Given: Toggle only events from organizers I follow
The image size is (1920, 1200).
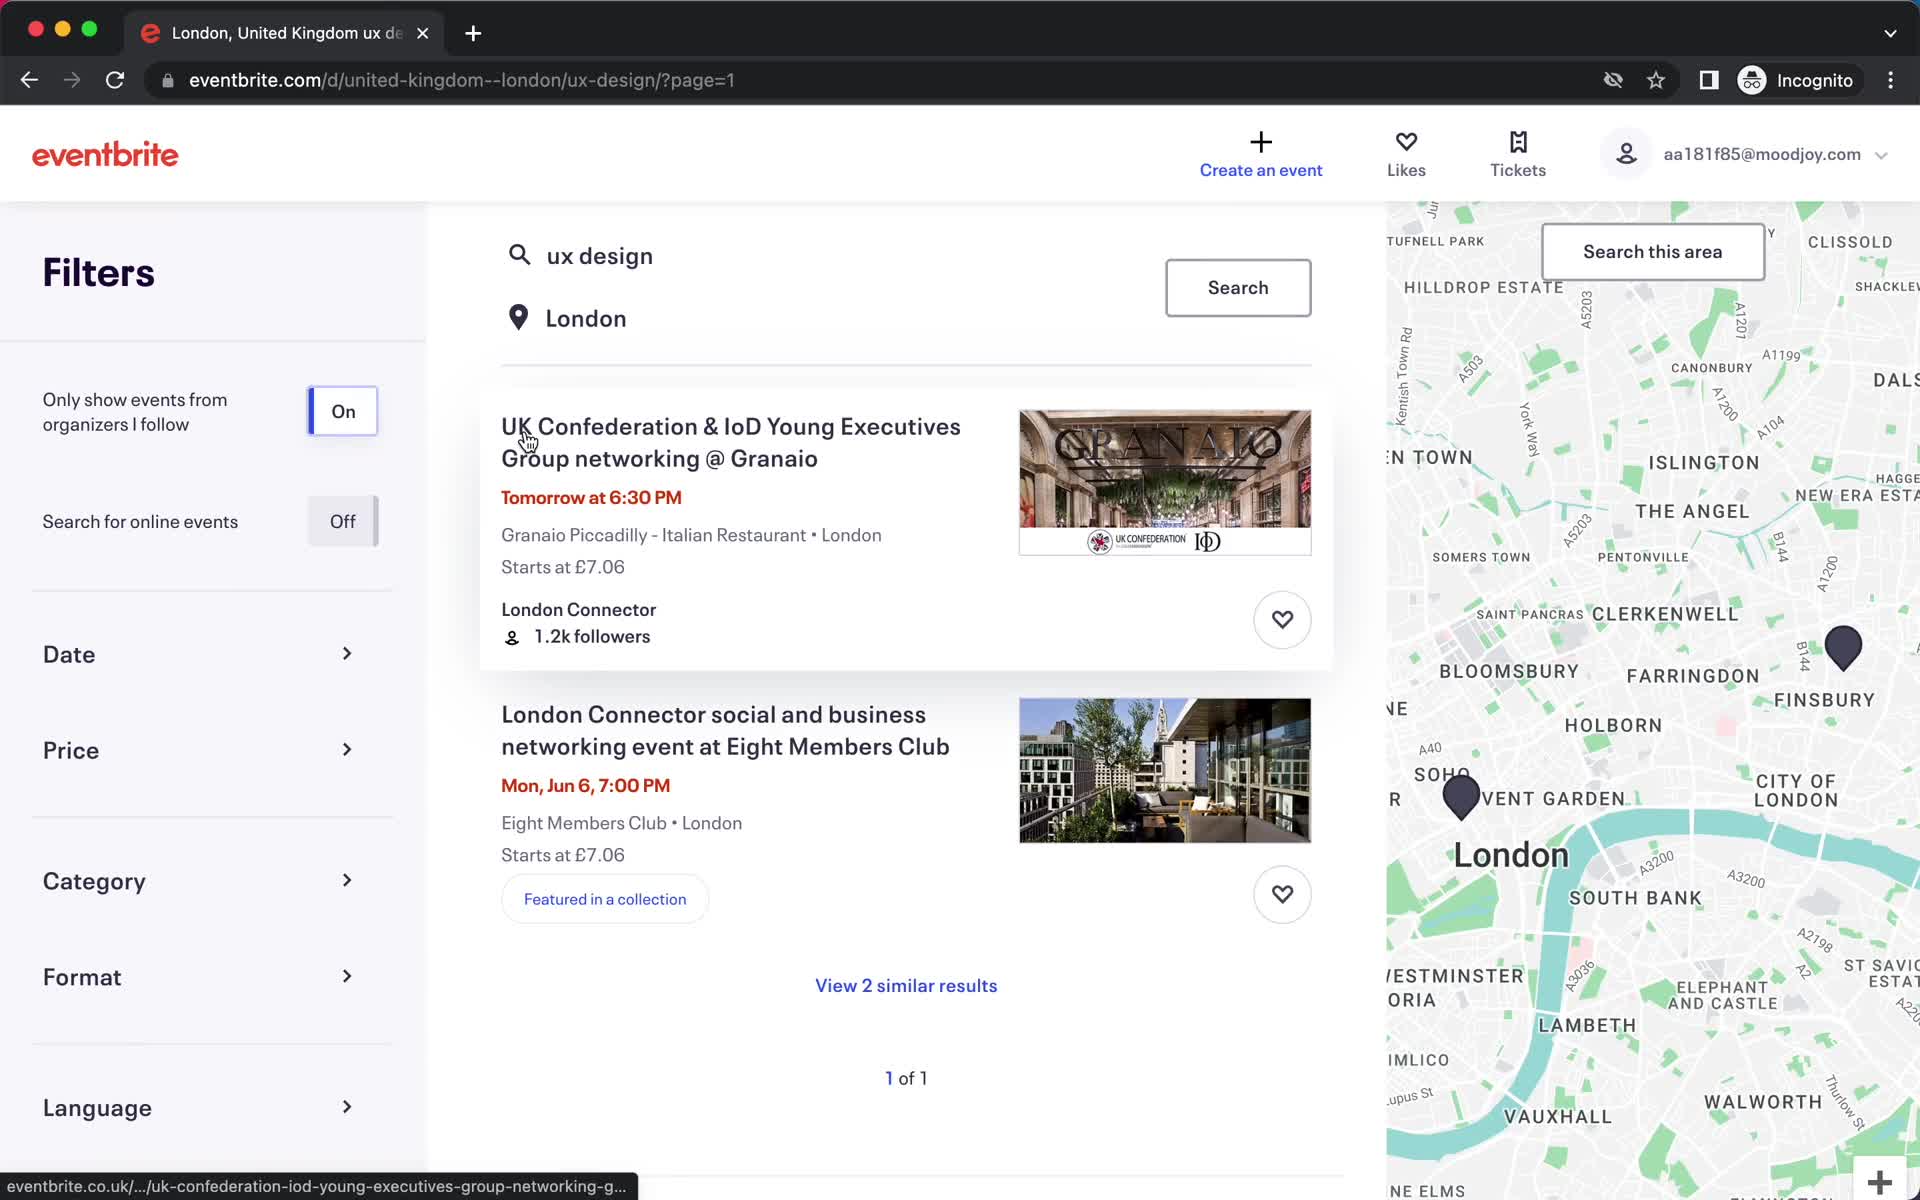Looking at the screenshot, I should pos(343,411).
